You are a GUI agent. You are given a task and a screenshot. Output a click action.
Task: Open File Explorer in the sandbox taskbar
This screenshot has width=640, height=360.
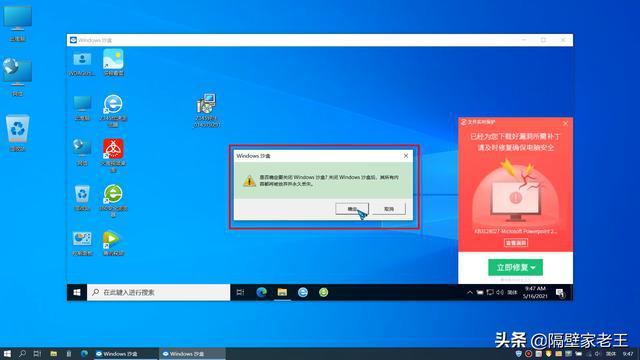click(x=282, y=292)
